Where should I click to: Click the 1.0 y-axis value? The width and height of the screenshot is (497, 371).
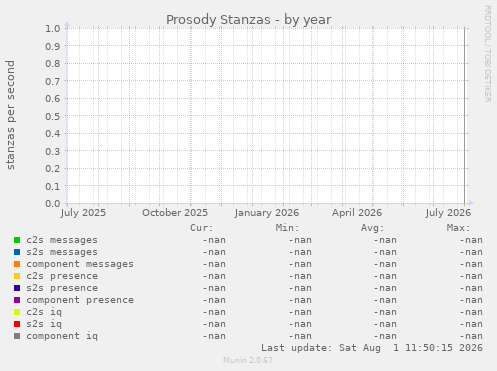(53, 28)
